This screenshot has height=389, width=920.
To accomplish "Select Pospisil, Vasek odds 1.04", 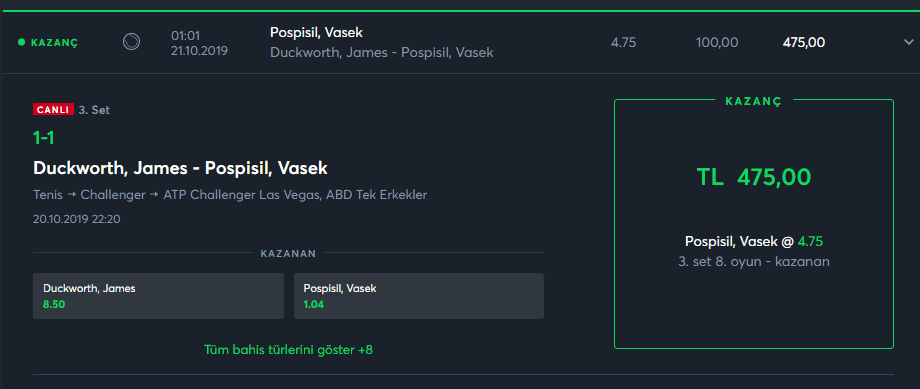I will click(x=419, y=296).
